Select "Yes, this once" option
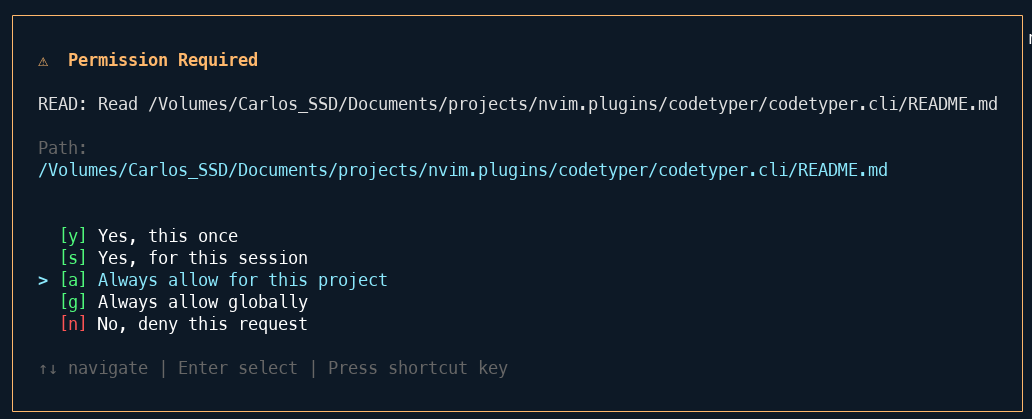 point(168,236)
